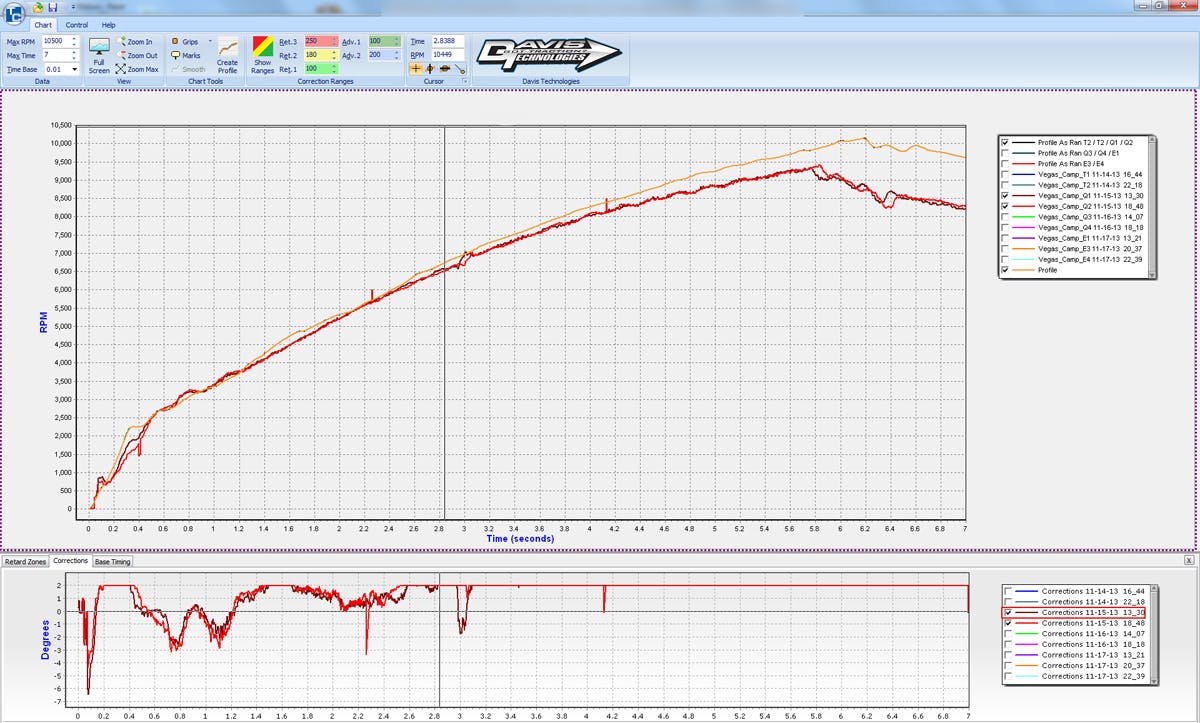Enable the Vegas_Camp_T1 11-14-13 trace checkbox
This screenshot has width=1200, height=723.
[1005, 174]
